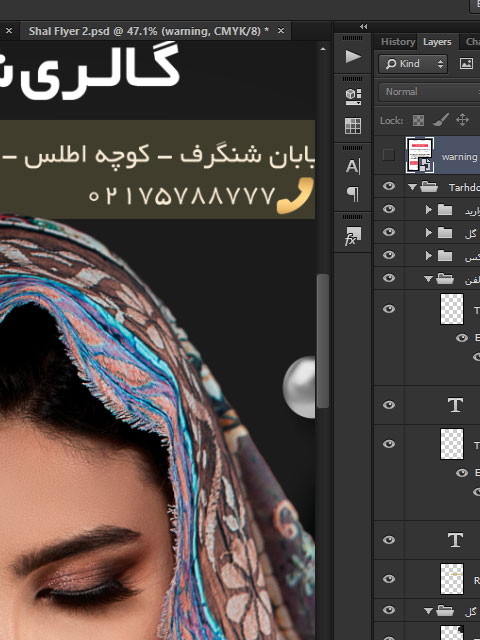Viewport: 480px width, 640px height.
Task: Collapse the Tarhdc group
Action: point(412,187)
